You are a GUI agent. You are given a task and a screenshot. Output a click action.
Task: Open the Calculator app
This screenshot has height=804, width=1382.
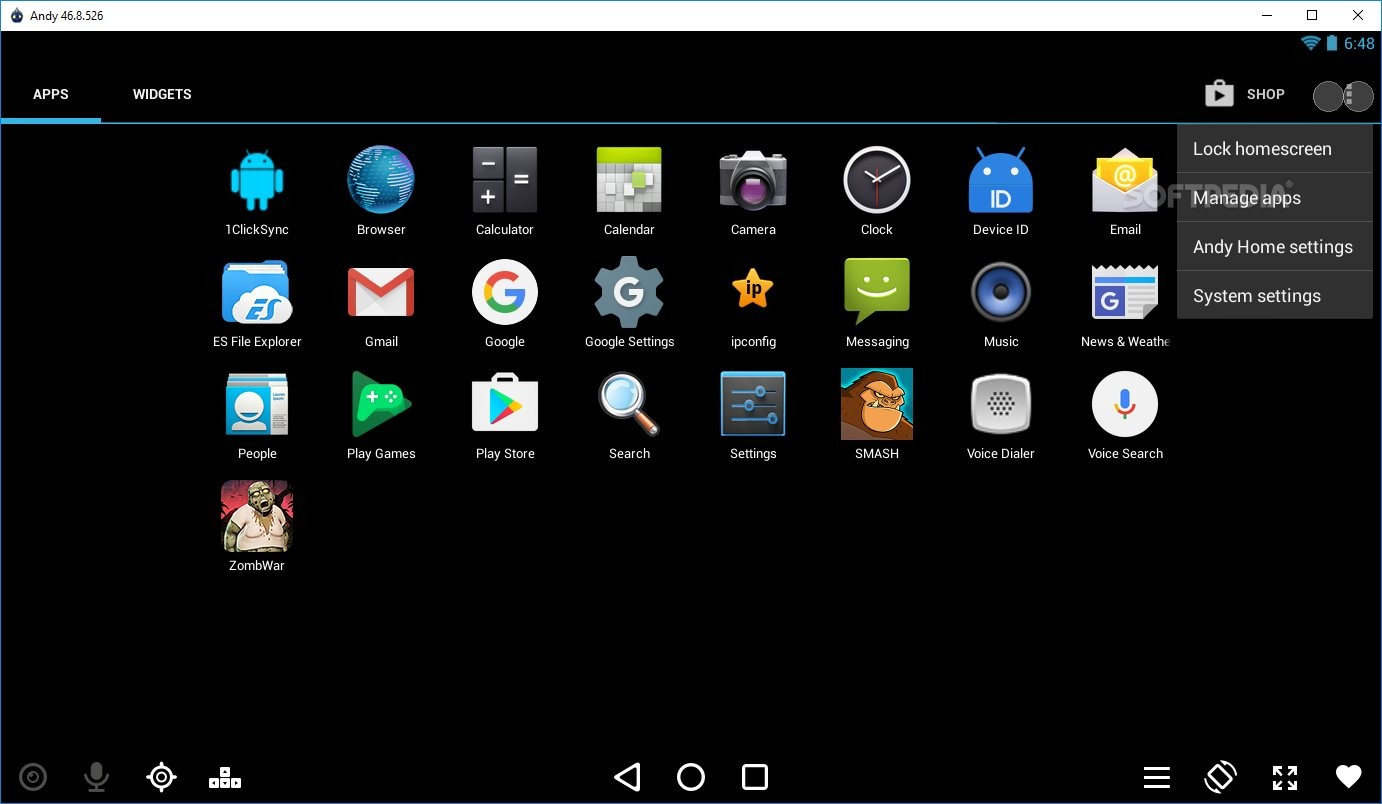click(505, 191)
